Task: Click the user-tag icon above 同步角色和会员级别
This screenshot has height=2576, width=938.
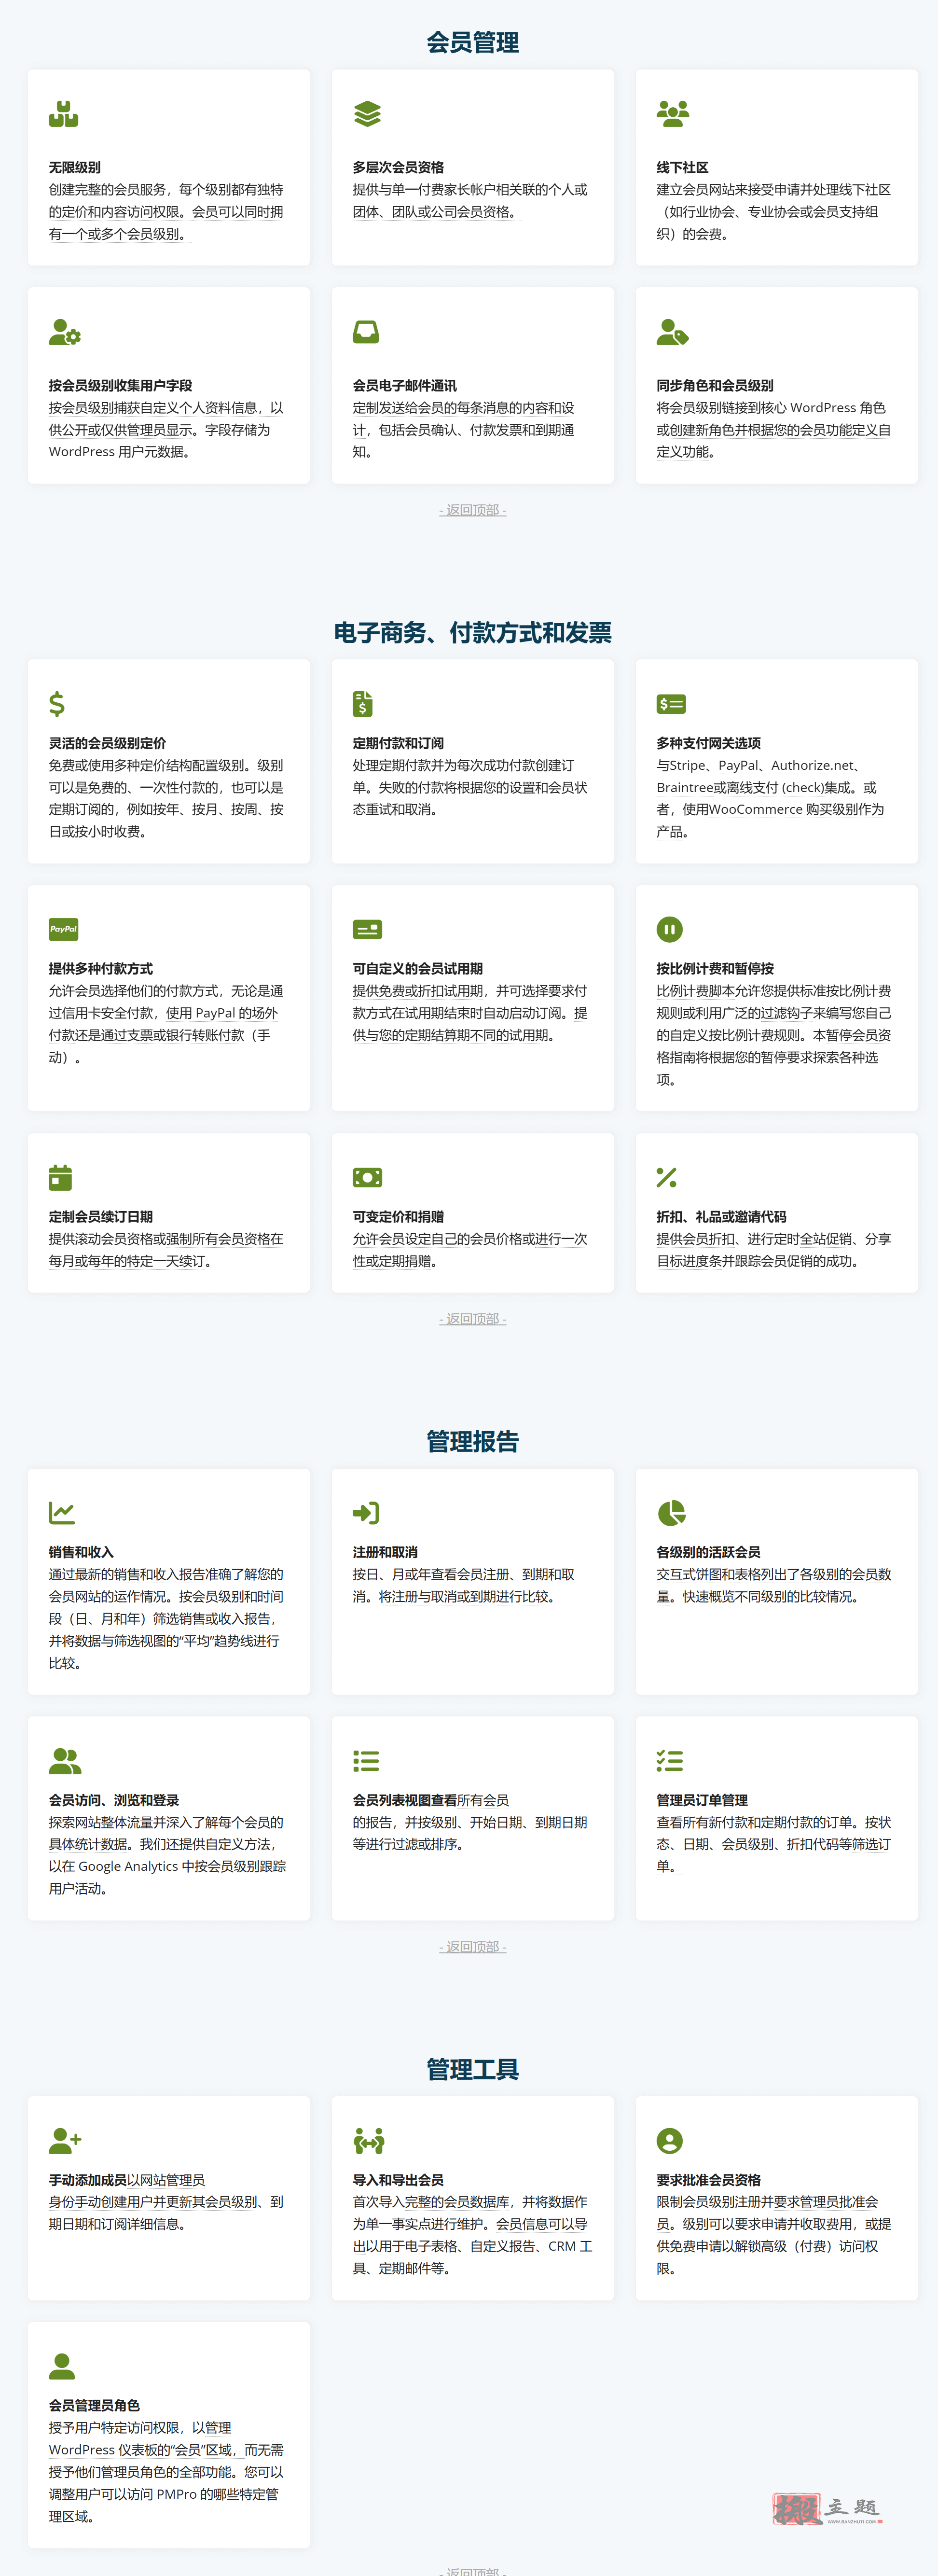Action: (x=672, y=332)
